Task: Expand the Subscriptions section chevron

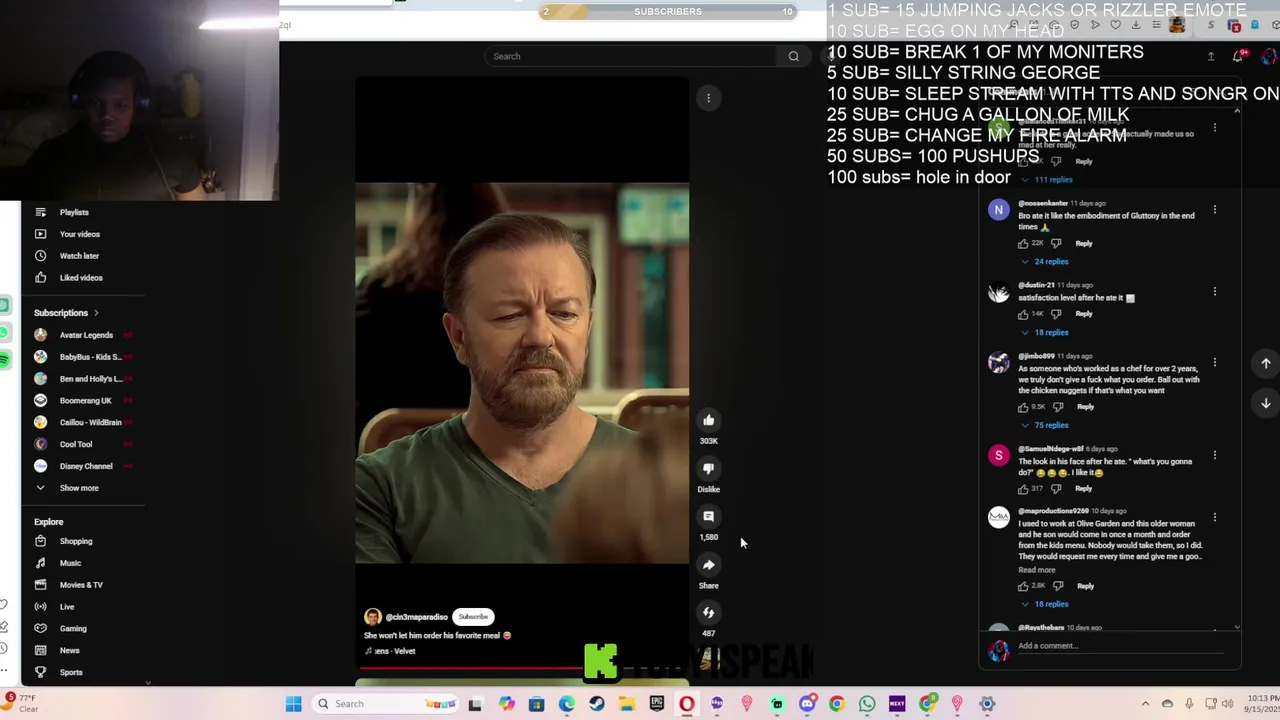Action: click(96, 313)
